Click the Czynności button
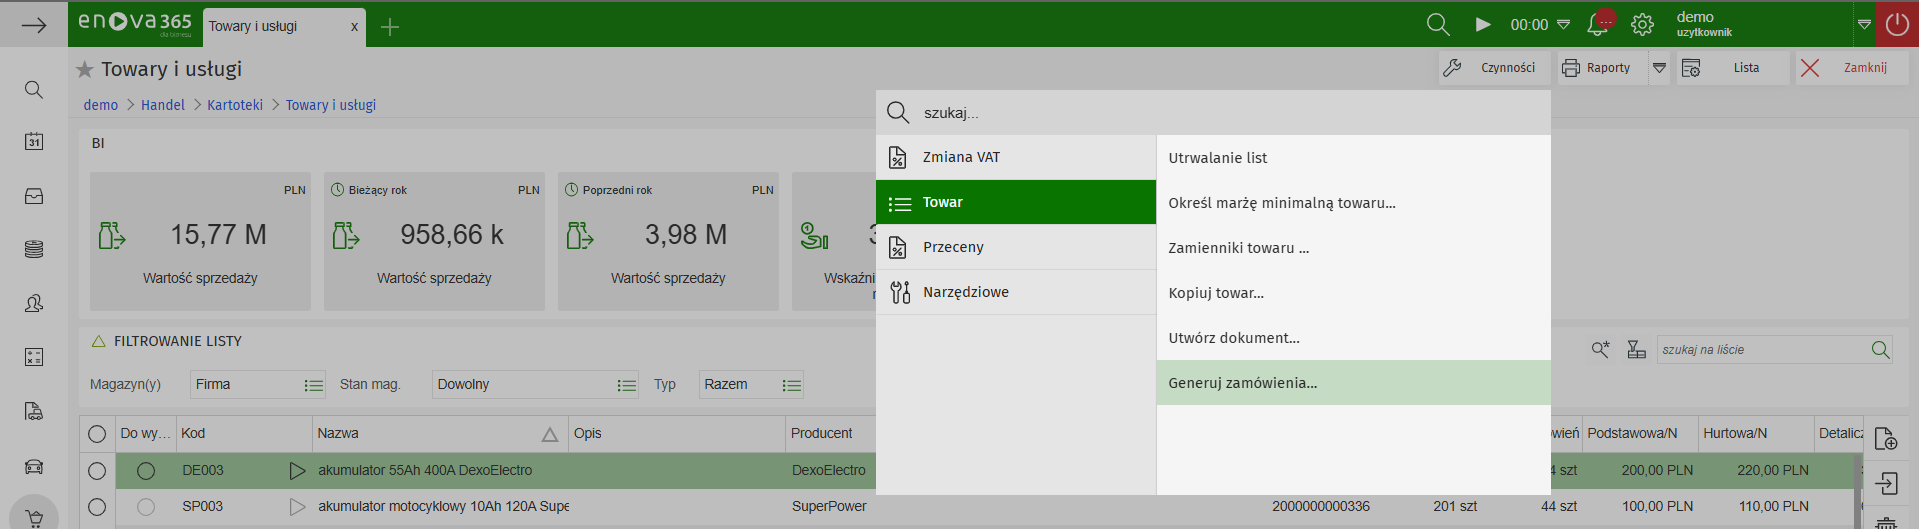 pyautogui.click(x=1494, y=68)
